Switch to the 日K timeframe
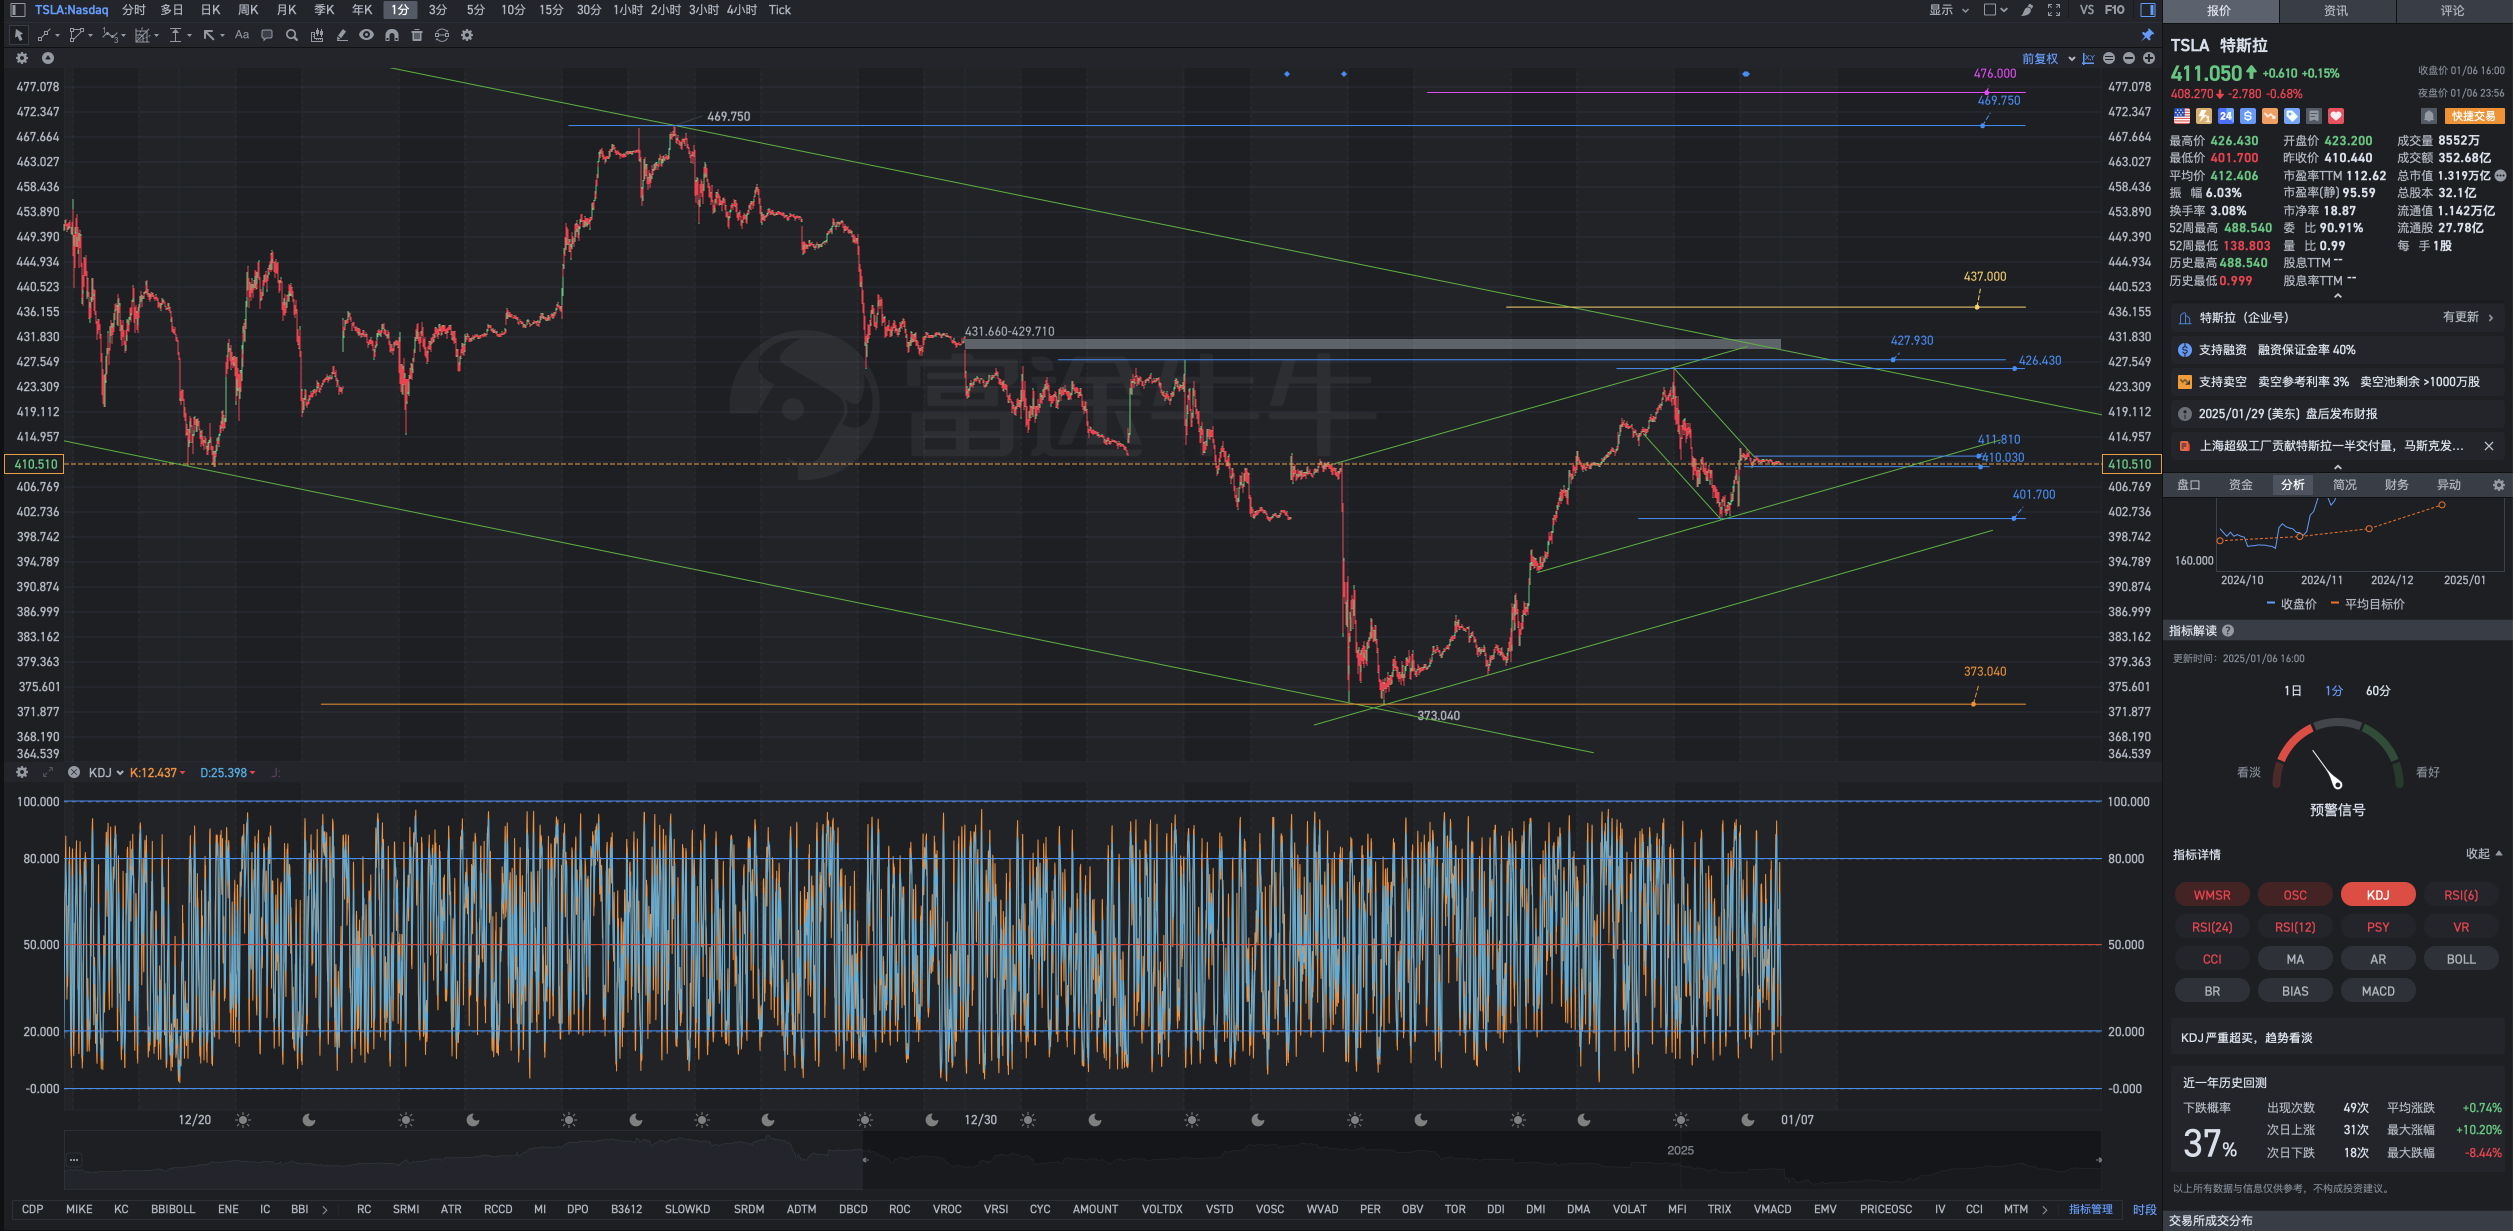Image resolution: width=2513 pixels, height=1231 pixels. click(x=210, y=10)
